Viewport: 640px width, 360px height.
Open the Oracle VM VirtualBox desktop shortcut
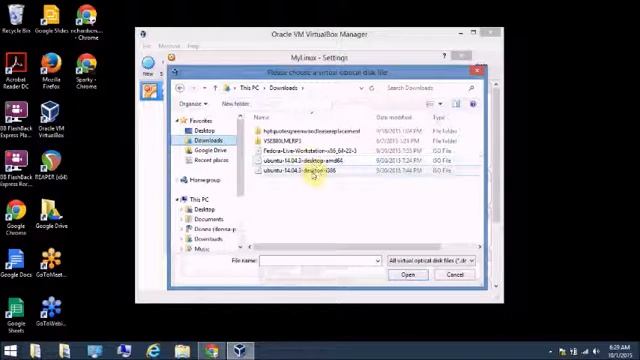coord(51,119)
